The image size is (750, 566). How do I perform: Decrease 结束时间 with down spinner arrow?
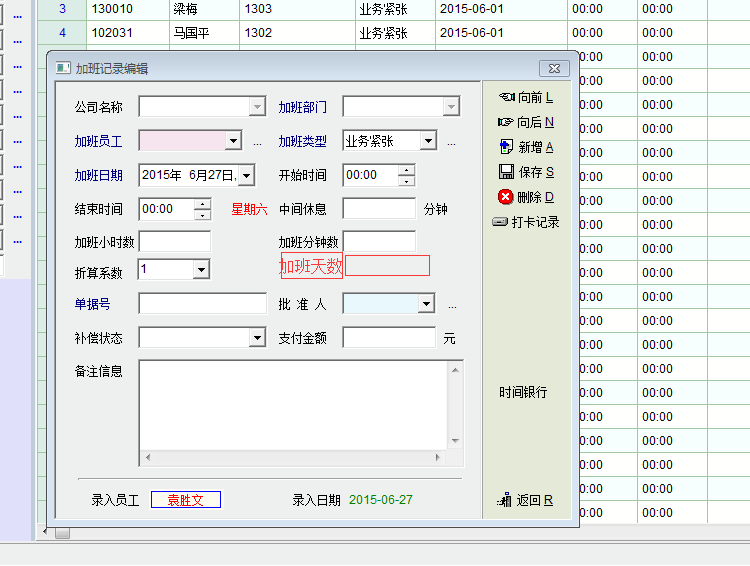202,215
